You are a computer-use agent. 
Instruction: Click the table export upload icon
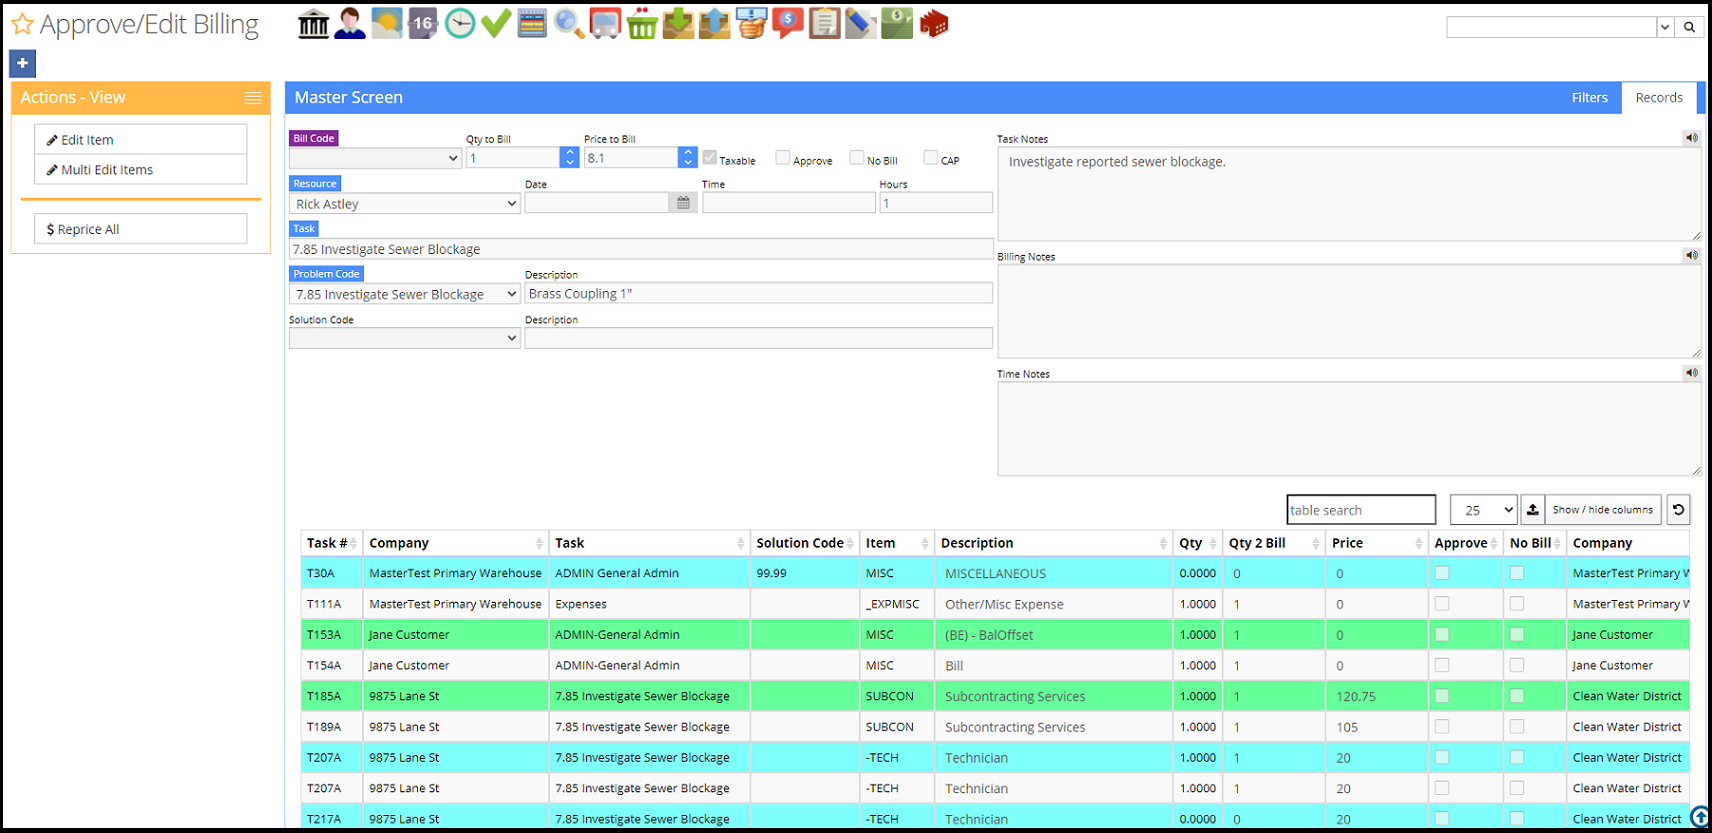[x=1532, y=510]
